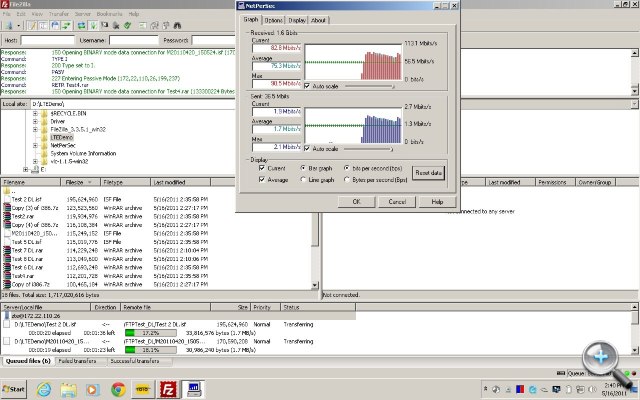Toggle remote directory tree toolbar icon
This screenshot has height=400, width=640.
tap(55, 25)
